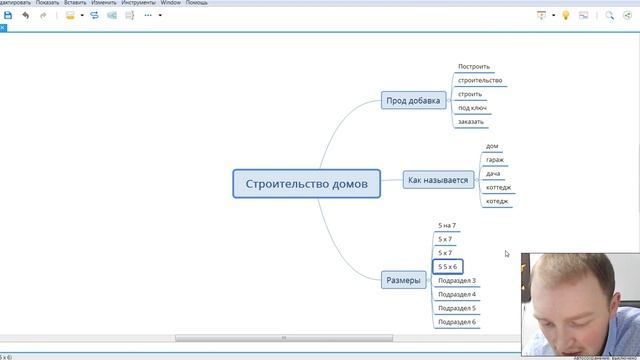Launch brainstorming mode lightbulb icon
Screen dimensions: 640x360
[566, 16]
